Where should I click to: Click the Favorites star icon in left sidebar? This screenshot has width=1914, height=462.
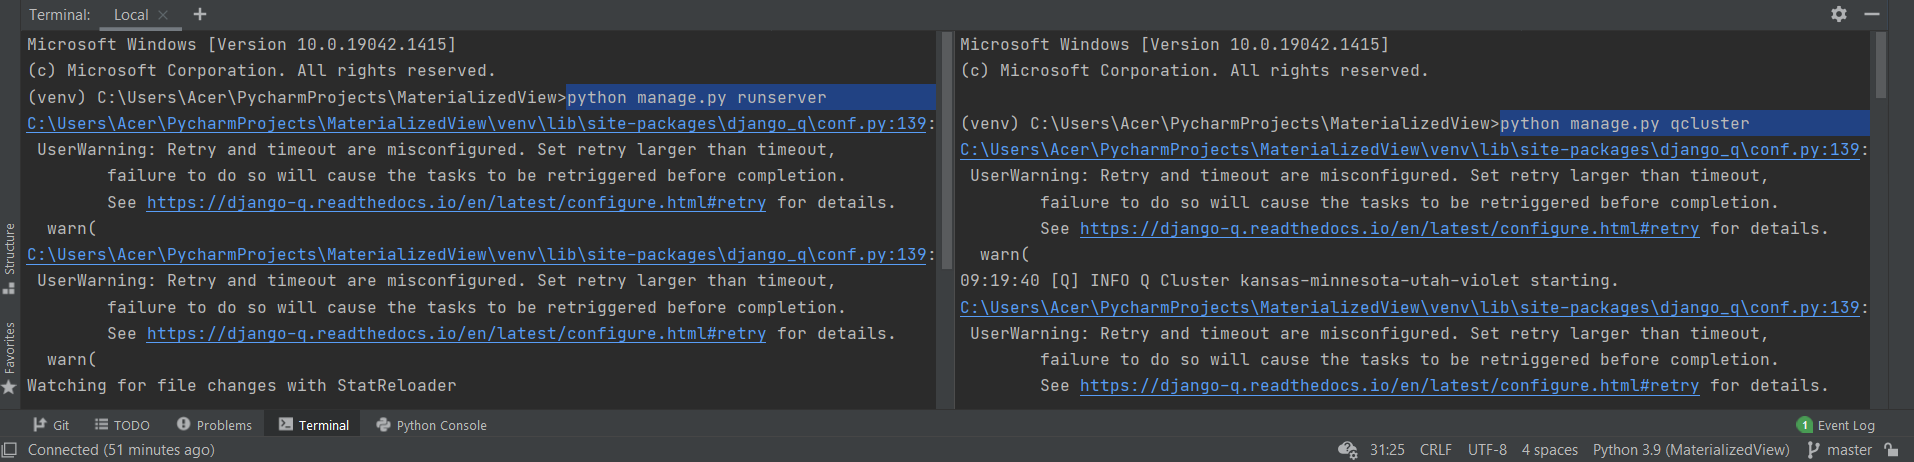pyautogui.click(x=9, y=386)
